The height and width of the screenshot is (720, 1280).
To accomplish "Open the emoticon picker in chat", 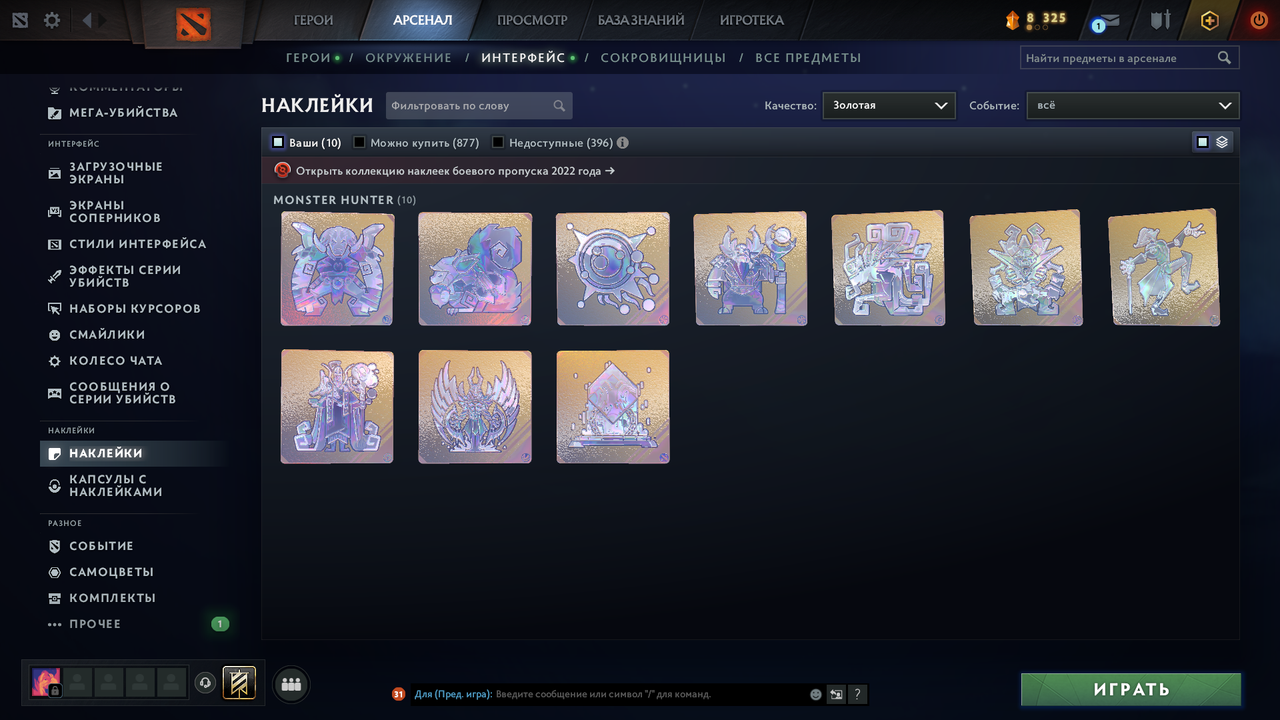I will 816,694.
